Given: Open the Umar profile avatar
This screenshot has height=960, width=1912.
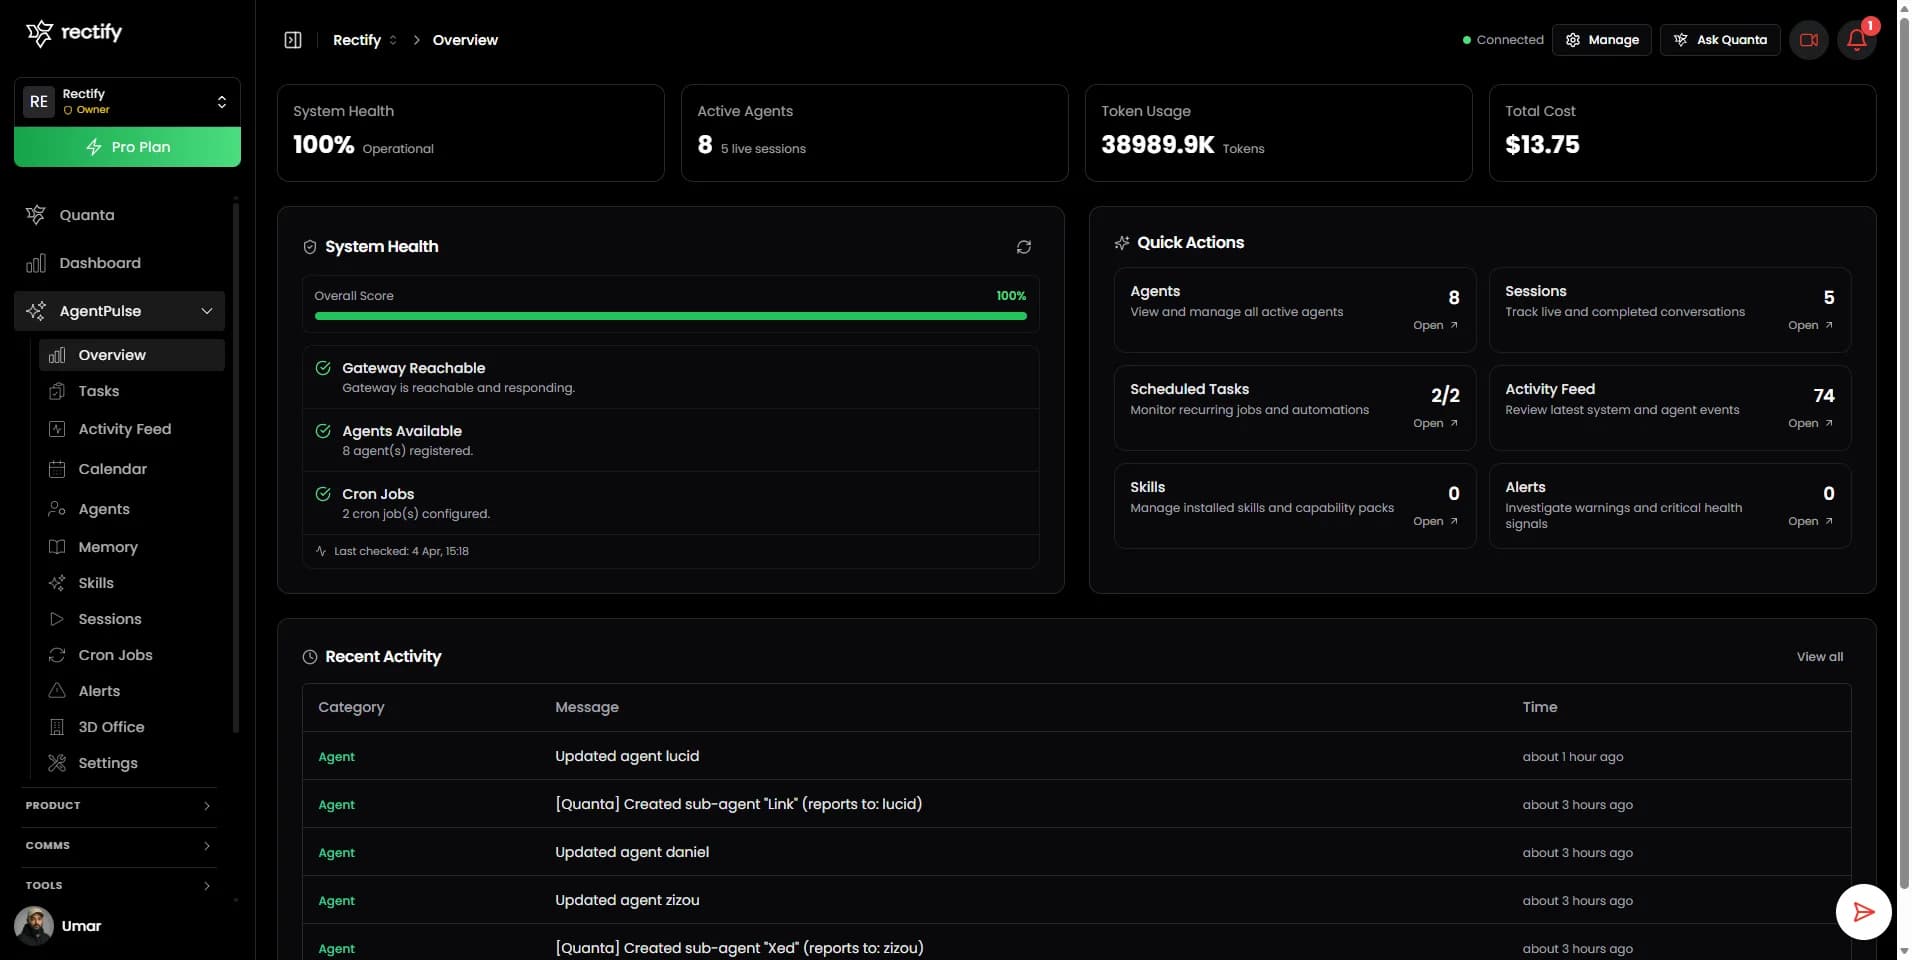Looking at the screenshot, I should [33, 925].
